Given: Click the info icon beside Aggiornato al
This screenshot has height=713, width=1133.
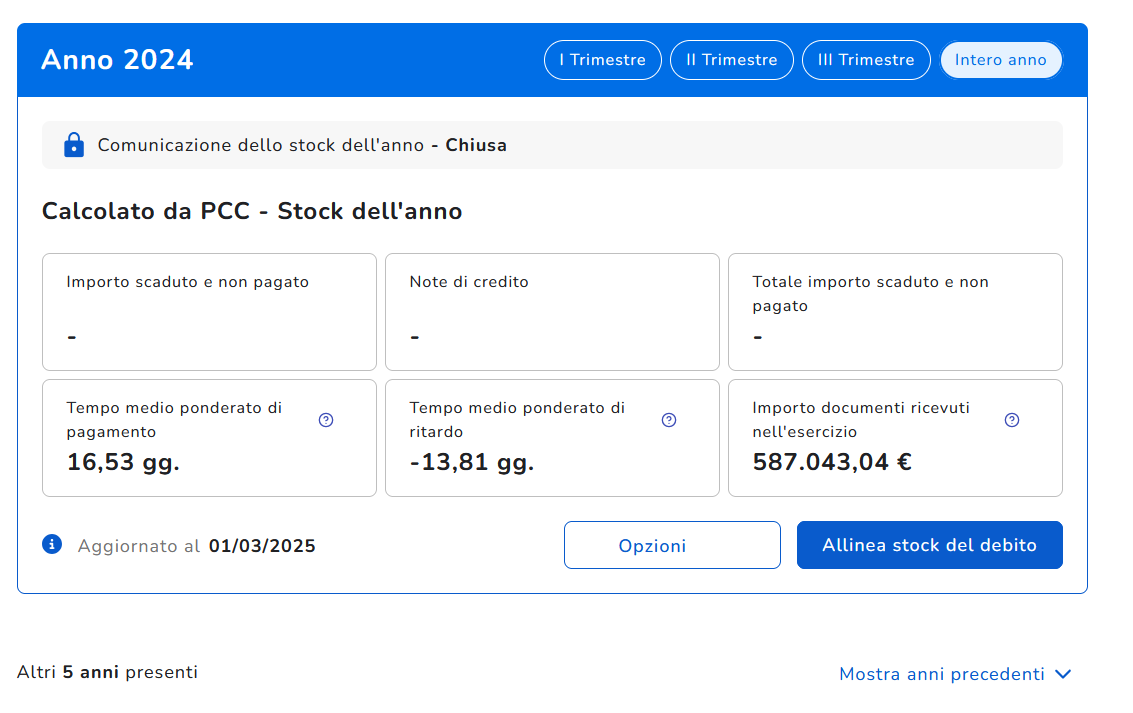Looking at the screenshot, I should (x=52, y=544).
